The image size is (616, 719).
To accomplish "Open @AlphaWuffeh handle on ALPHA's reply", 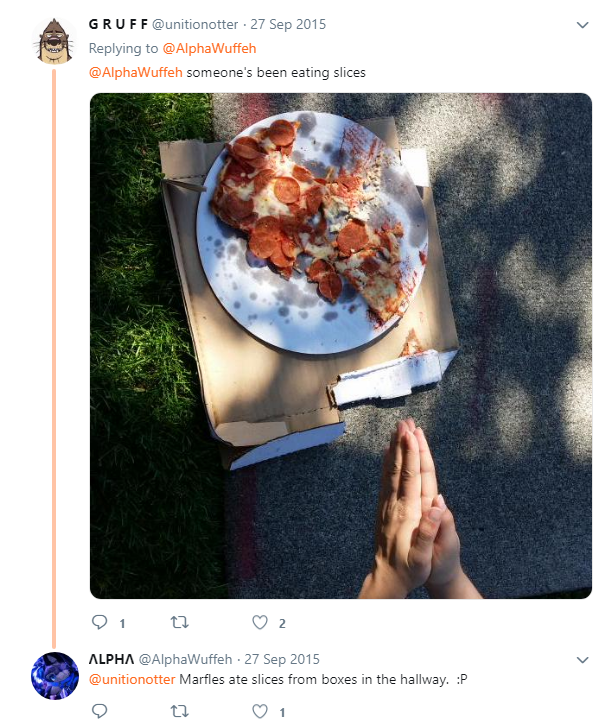I will coord(185,659).
